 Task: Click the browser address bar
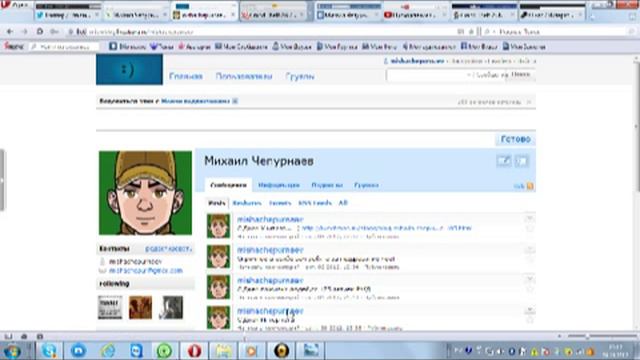tap(261, 31)
